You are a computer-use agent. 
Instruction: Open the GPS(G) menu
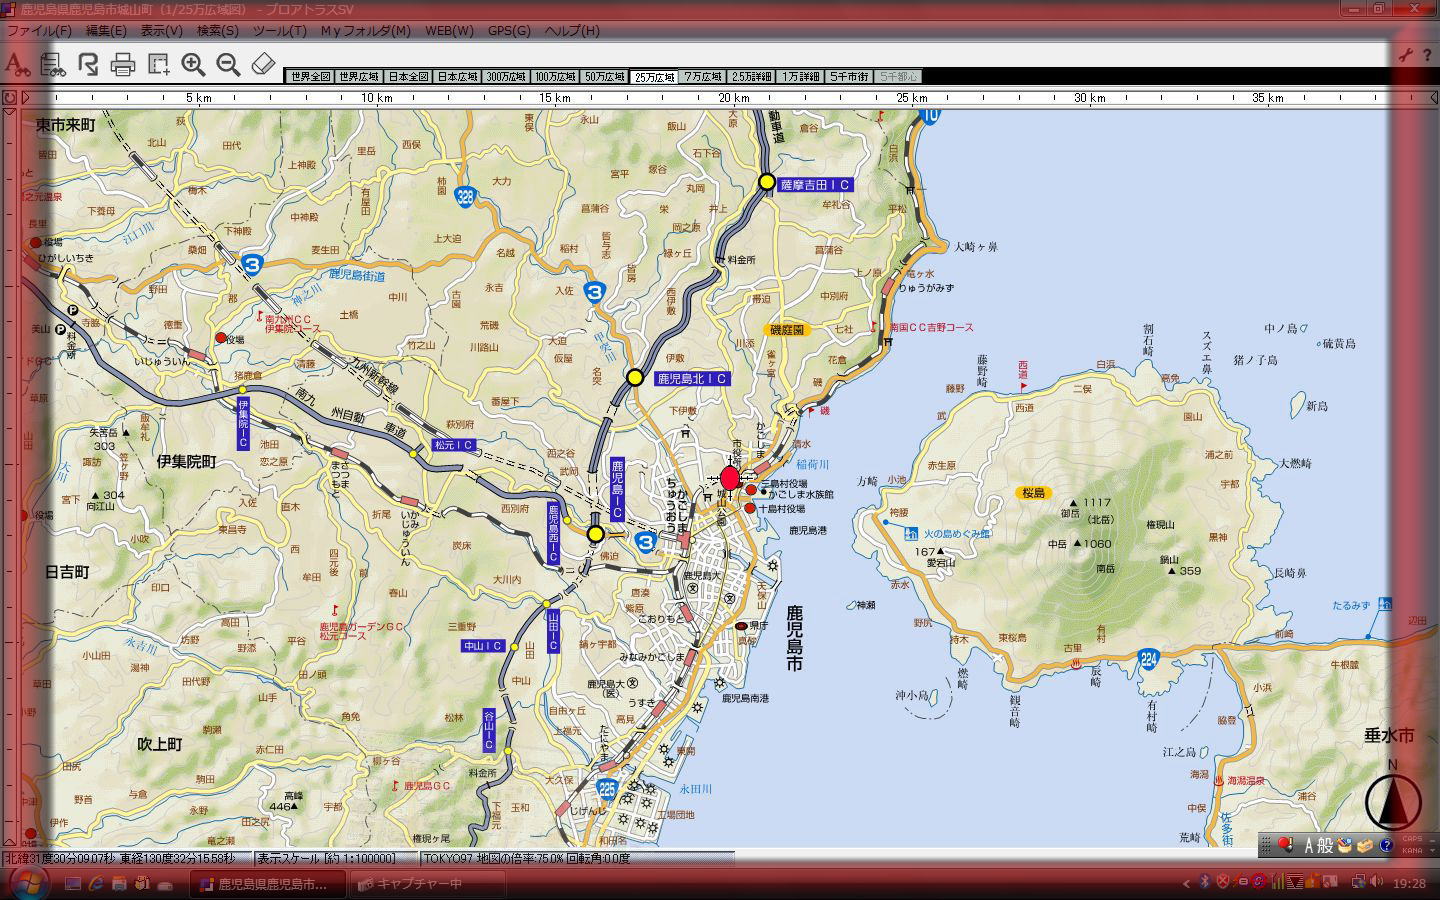(x=509, y=31)
